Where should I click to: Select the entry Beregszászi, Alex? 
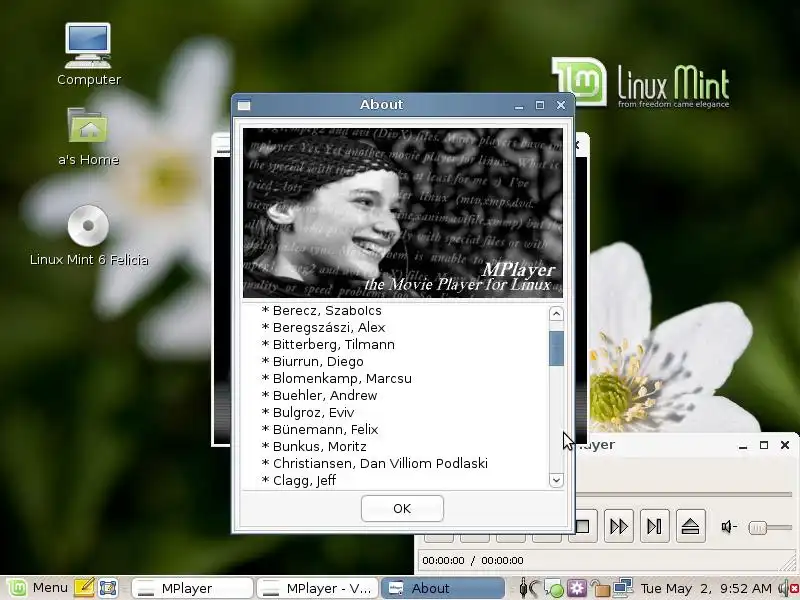[323, 327]
